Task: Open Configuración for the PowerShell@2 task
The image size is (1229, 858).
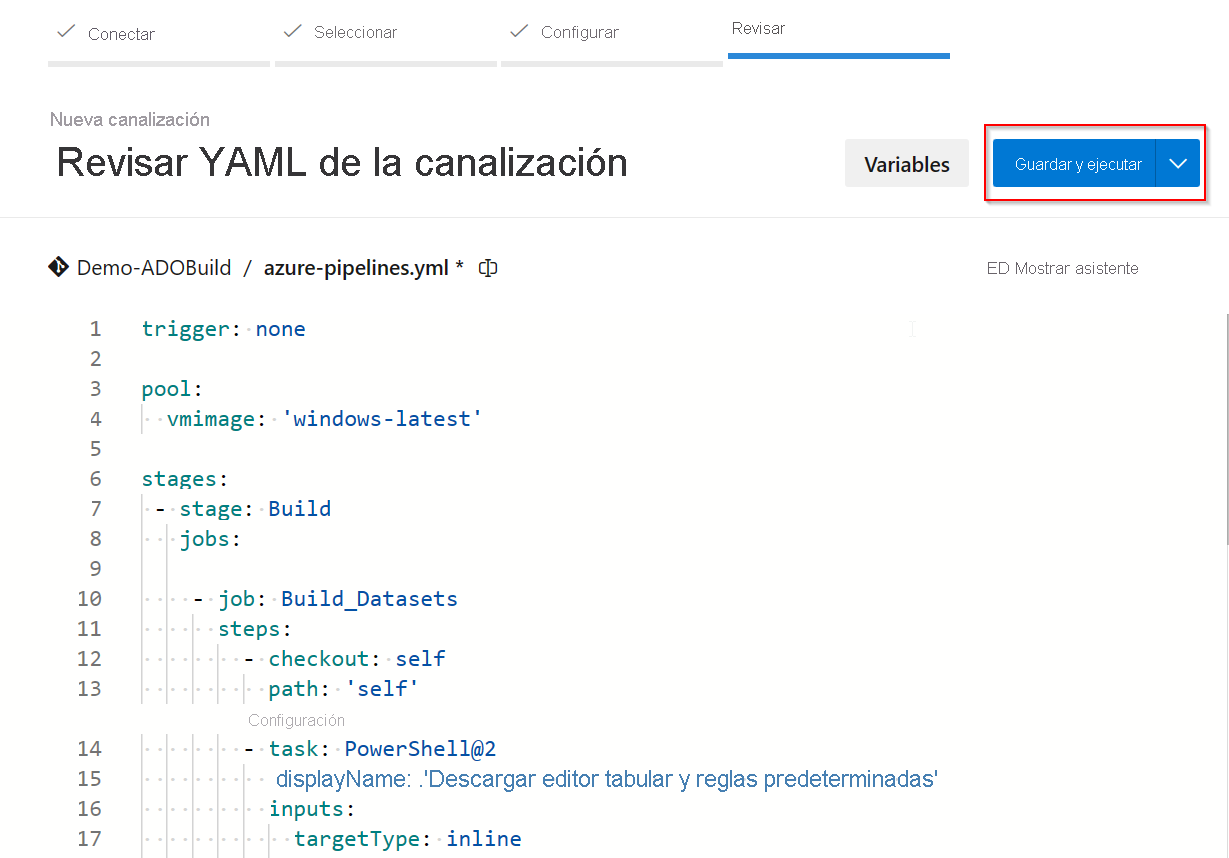Action: point(296,720)
